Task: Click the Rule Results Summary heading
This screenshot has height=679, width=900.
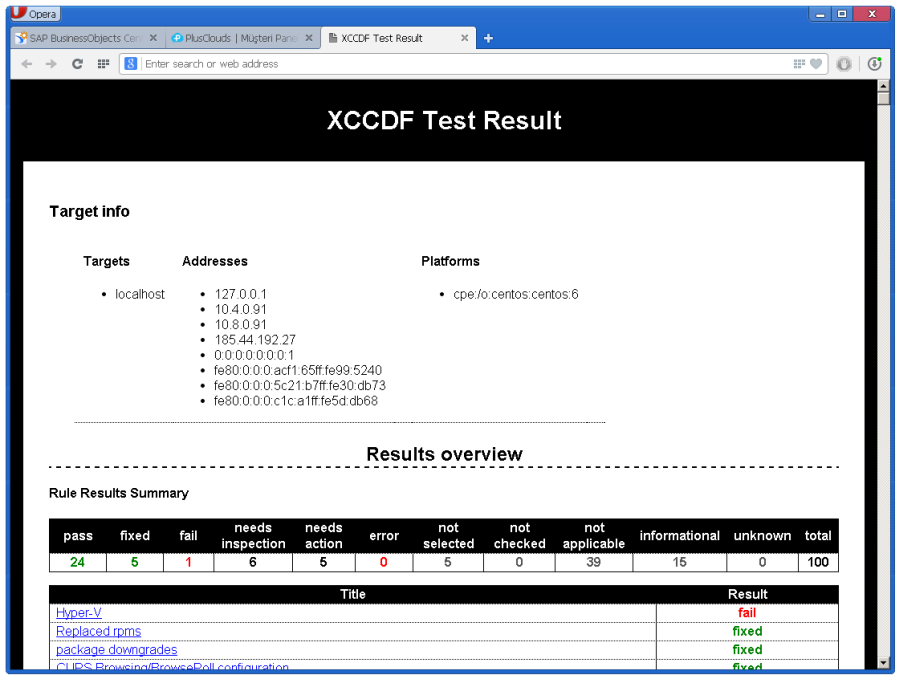Action: pyautogui.click(x=118, y=494)
